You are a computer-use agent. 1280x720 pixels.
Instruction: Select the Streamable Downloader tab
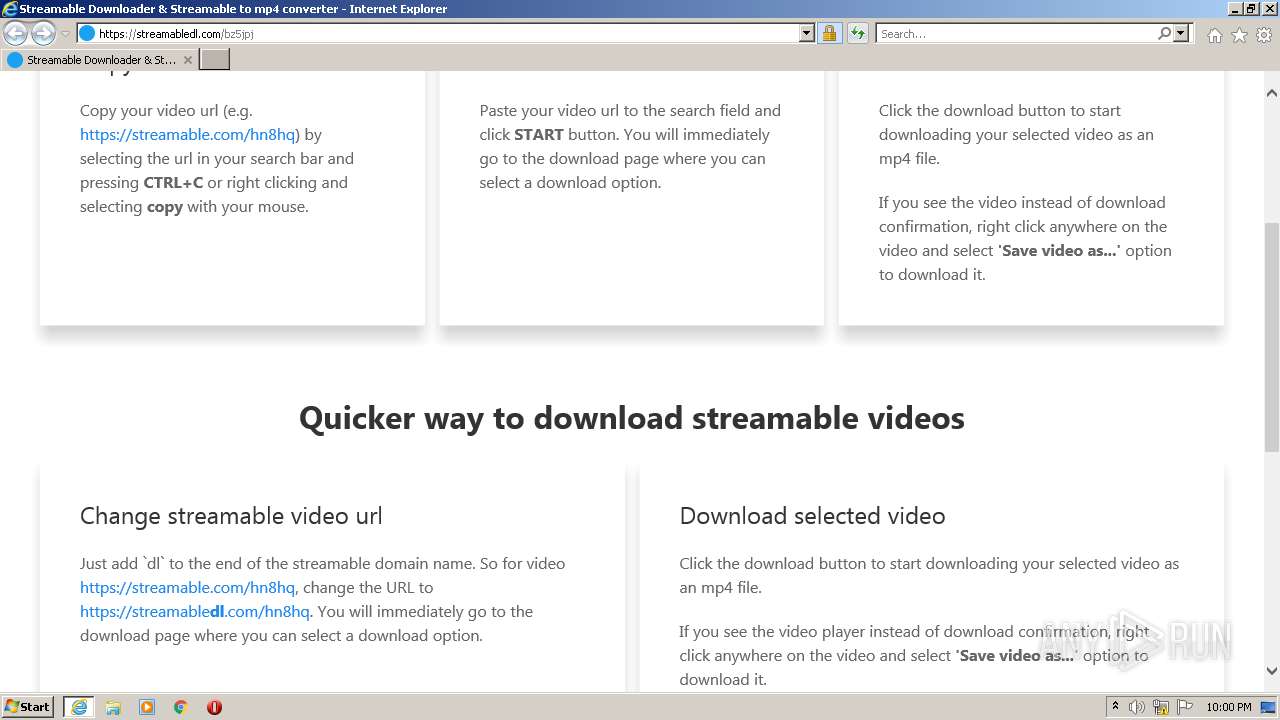tap(100, 60)
